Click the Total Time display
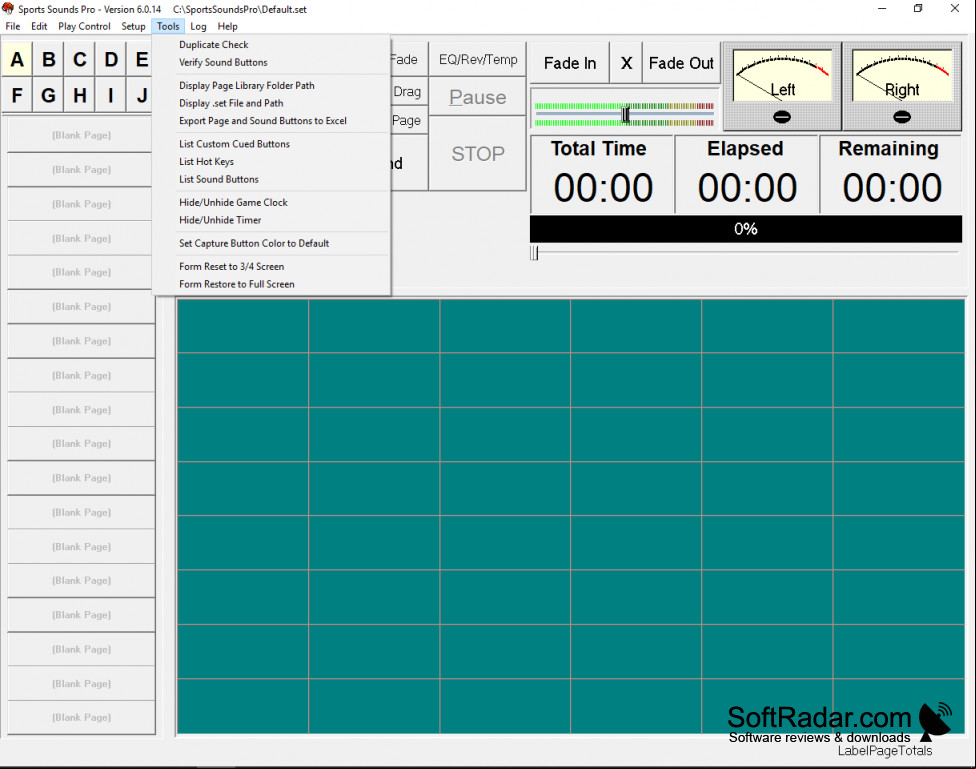The height and width of the screenshot is (769, 976). (603, 174)
